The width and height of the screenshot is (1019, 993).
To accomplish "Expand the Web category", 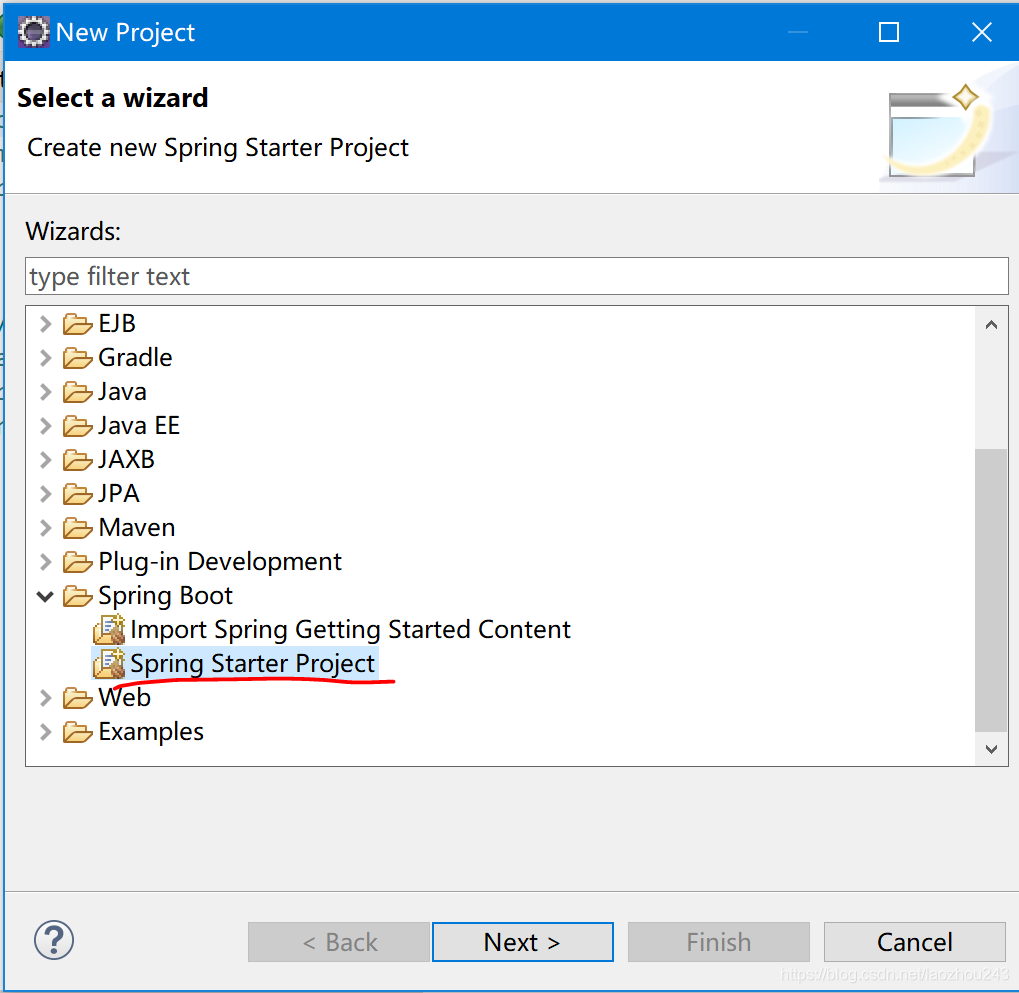I will 45,697.
